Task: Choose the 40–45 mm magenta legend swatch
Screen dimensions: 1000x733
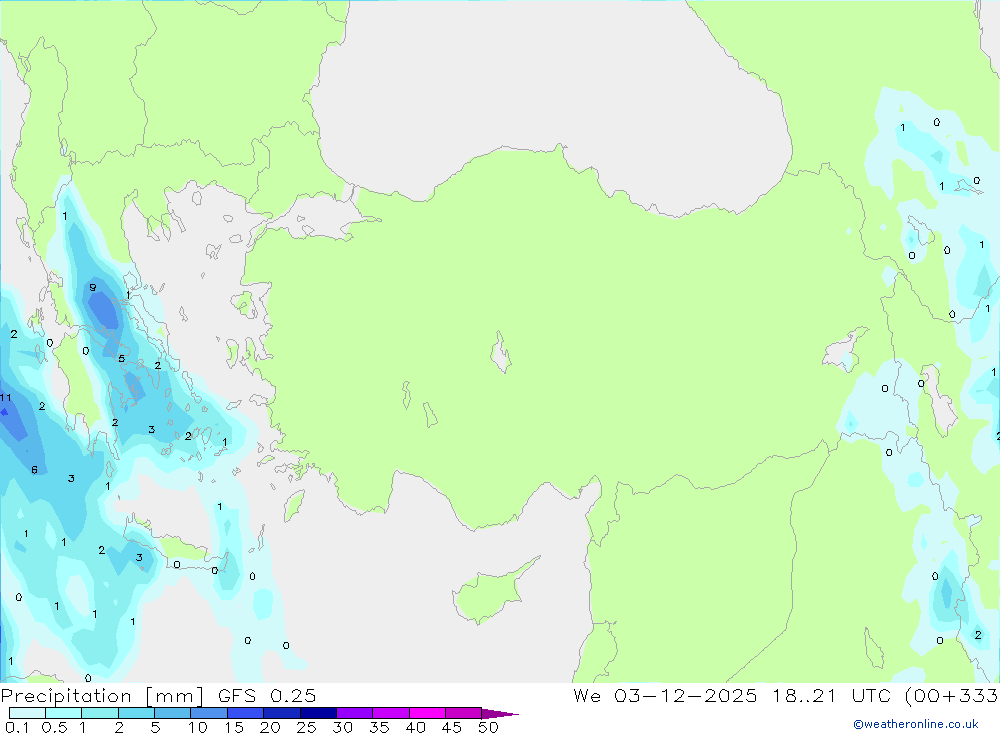Action: click(427, 713)
